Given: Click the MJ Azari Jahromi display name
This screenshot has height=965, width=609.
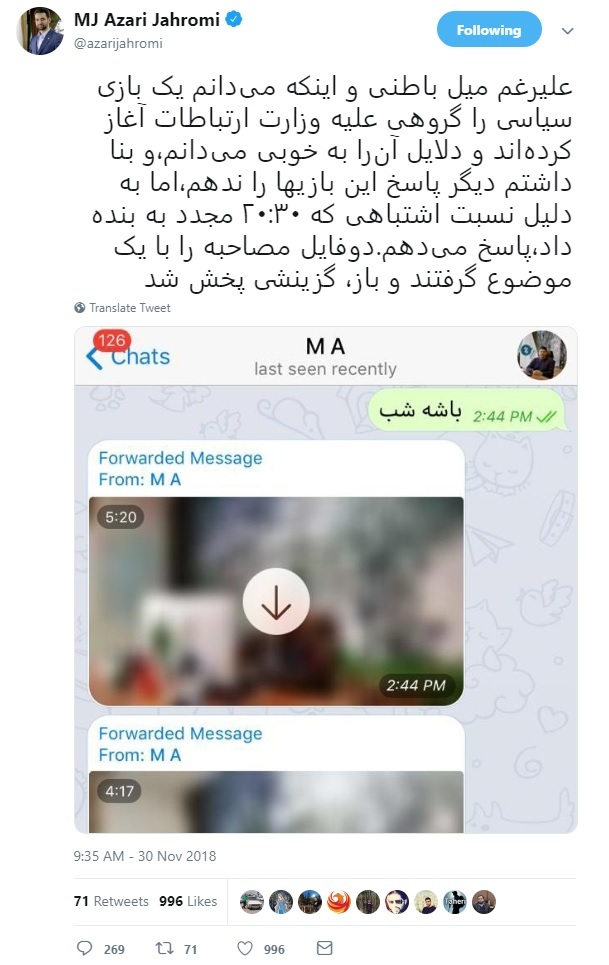Looking at the screenshot, I should [146, 20].
